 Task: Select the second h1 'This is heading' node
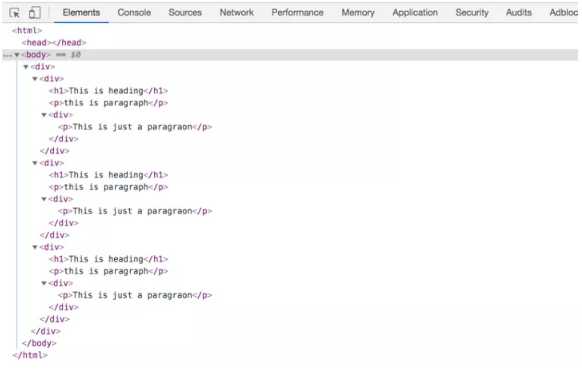pyautogui.click(x=108, y=175)
